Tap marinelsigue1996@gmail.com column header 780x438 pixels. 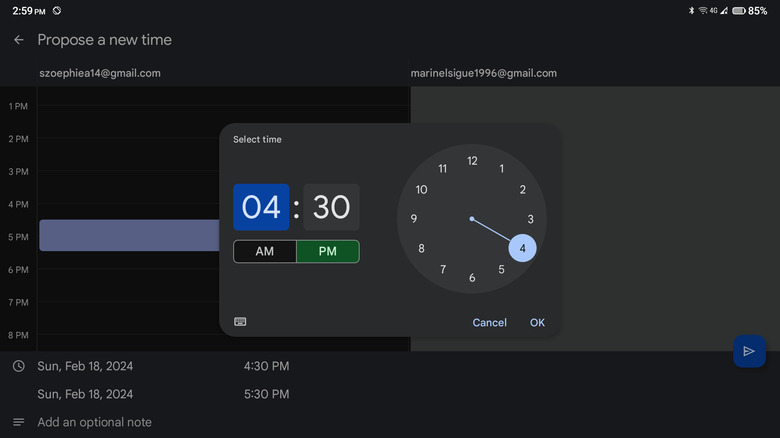[484, 73]
